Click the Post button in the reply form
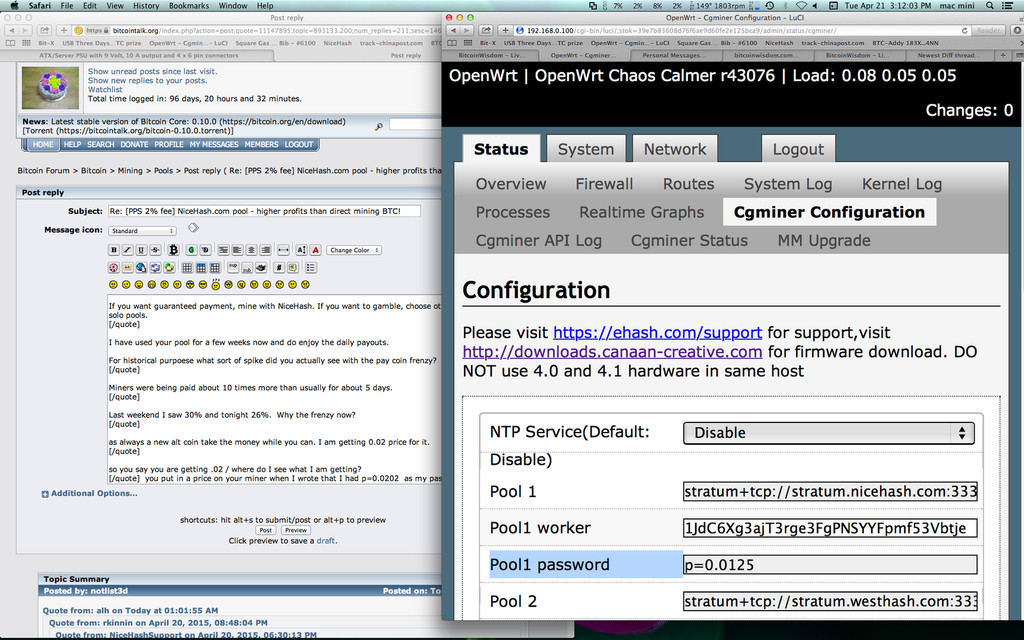The image size is (1024, 640). [x=265, y=530]
